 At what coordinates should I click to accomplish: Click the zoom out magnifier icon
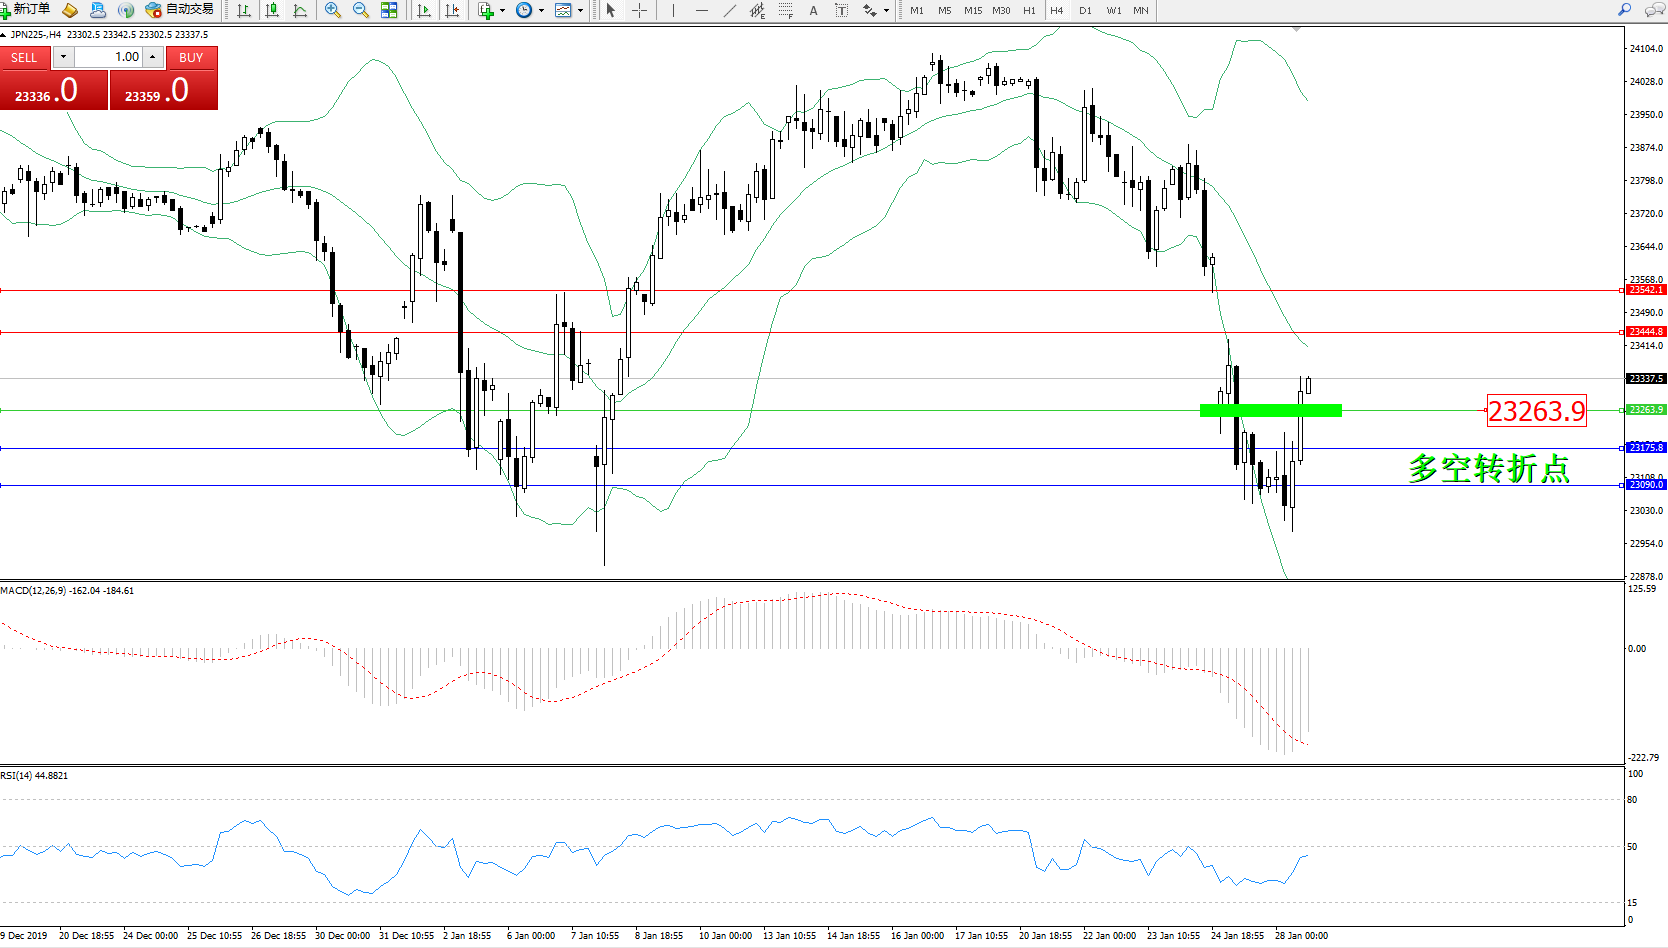click(x=361, y=10)
